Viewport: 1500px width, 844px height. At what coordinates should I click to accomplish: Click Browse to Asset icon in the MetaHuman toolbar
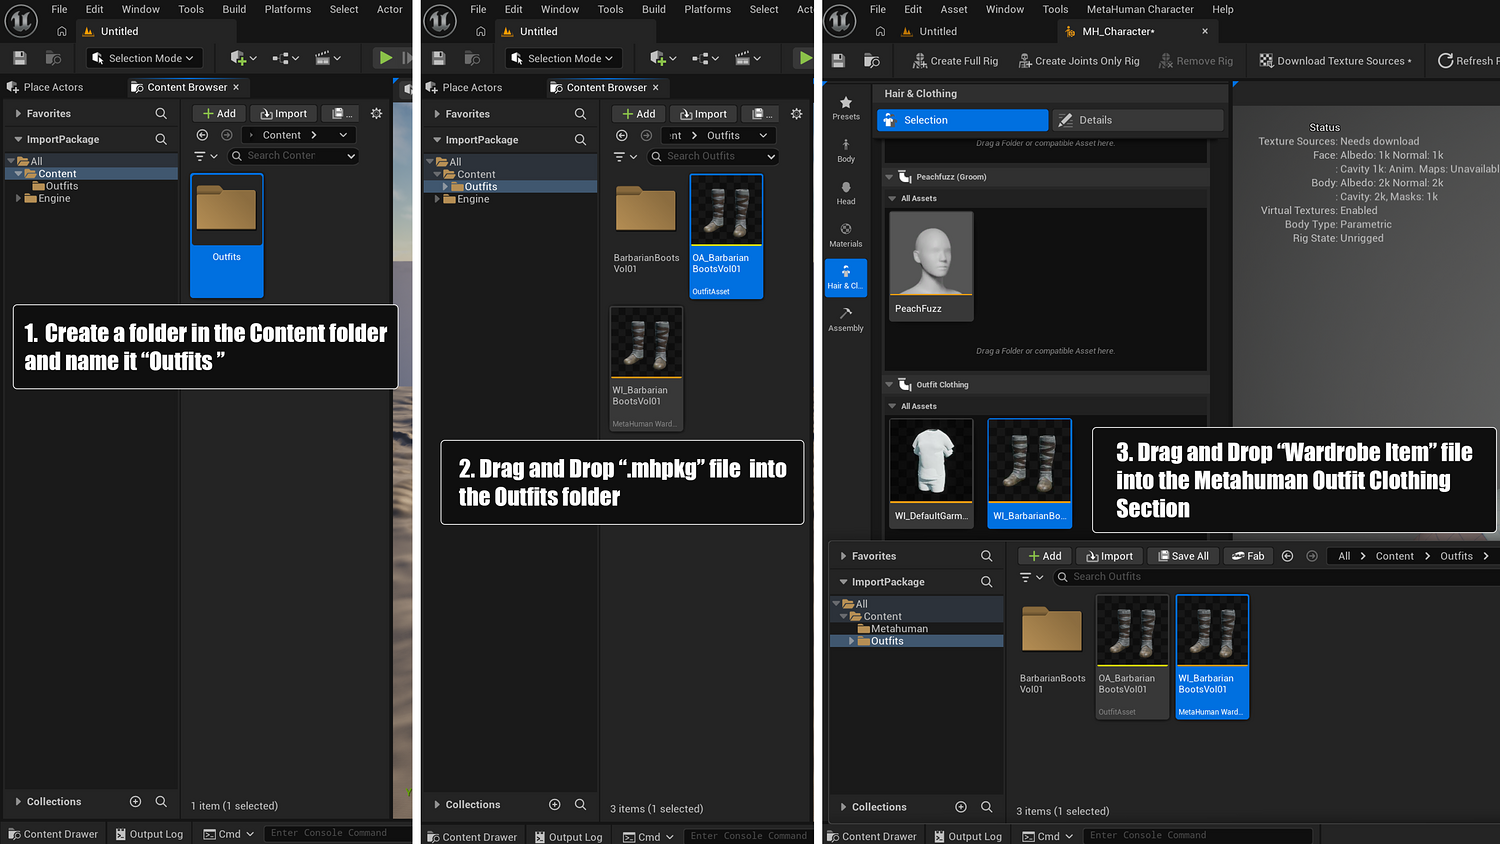coord(872,61)
